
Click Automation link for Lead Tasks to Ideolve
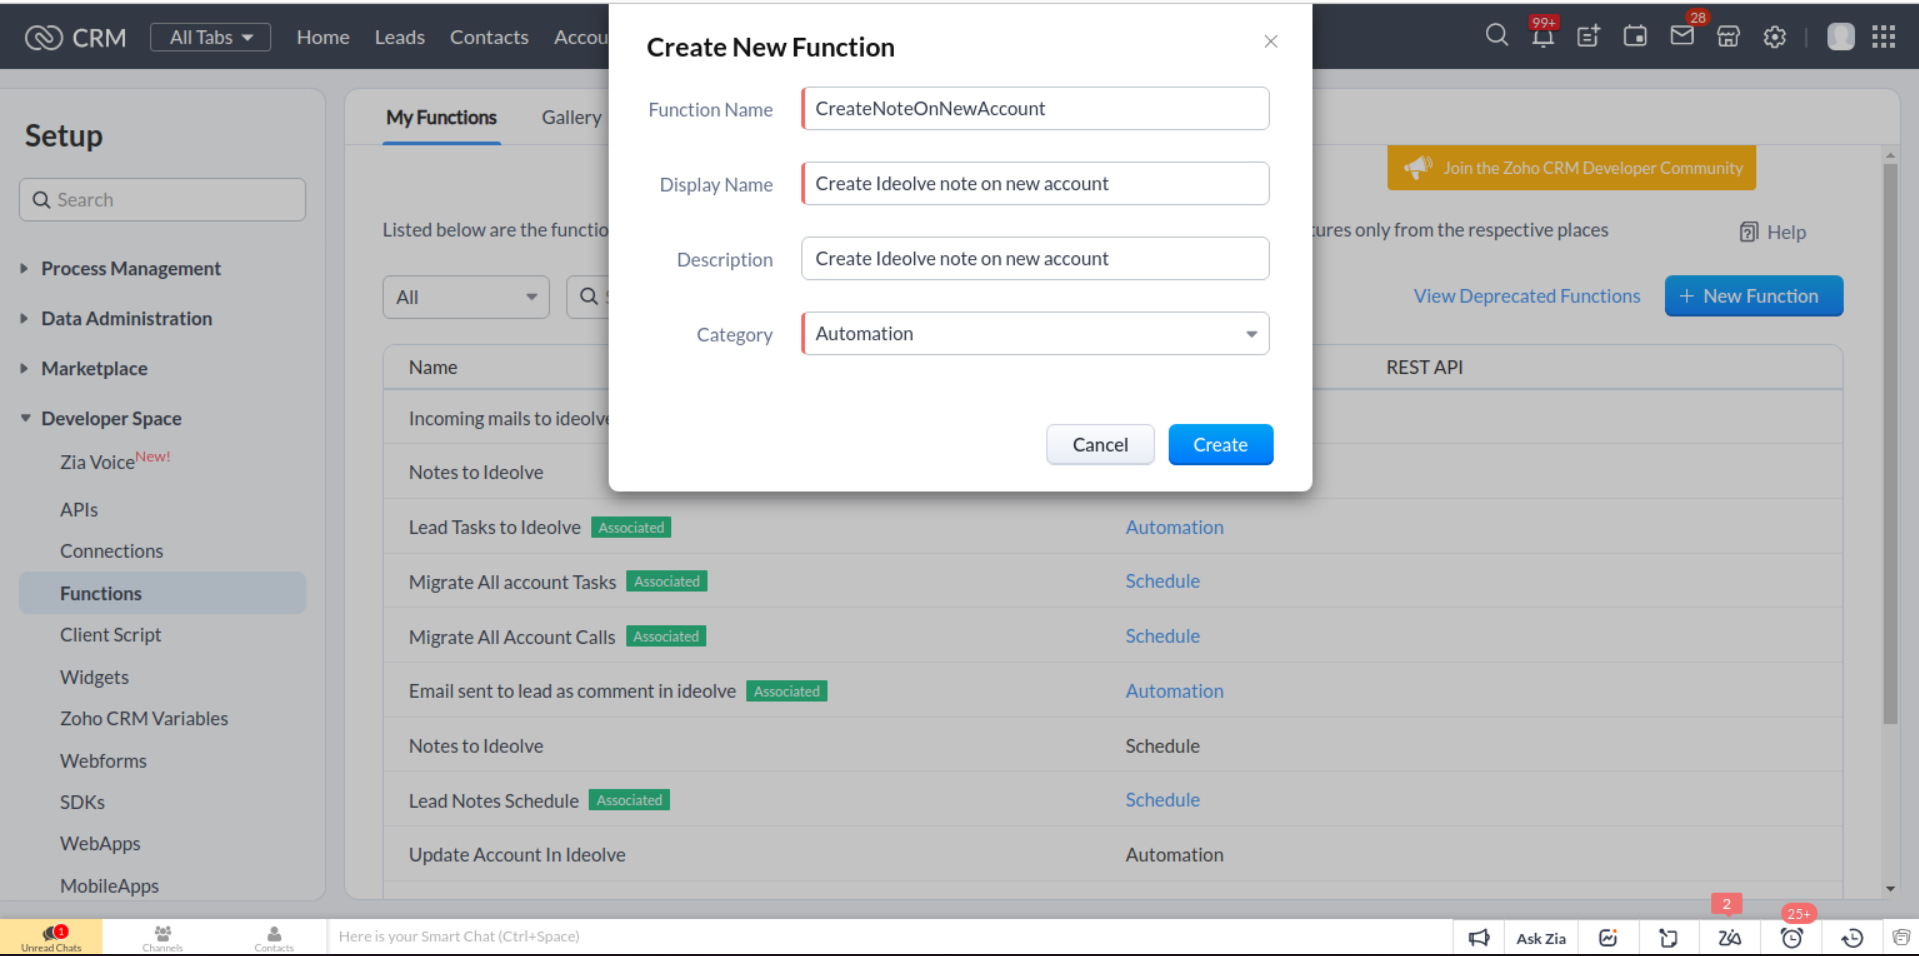click(x=1174, y=527)
